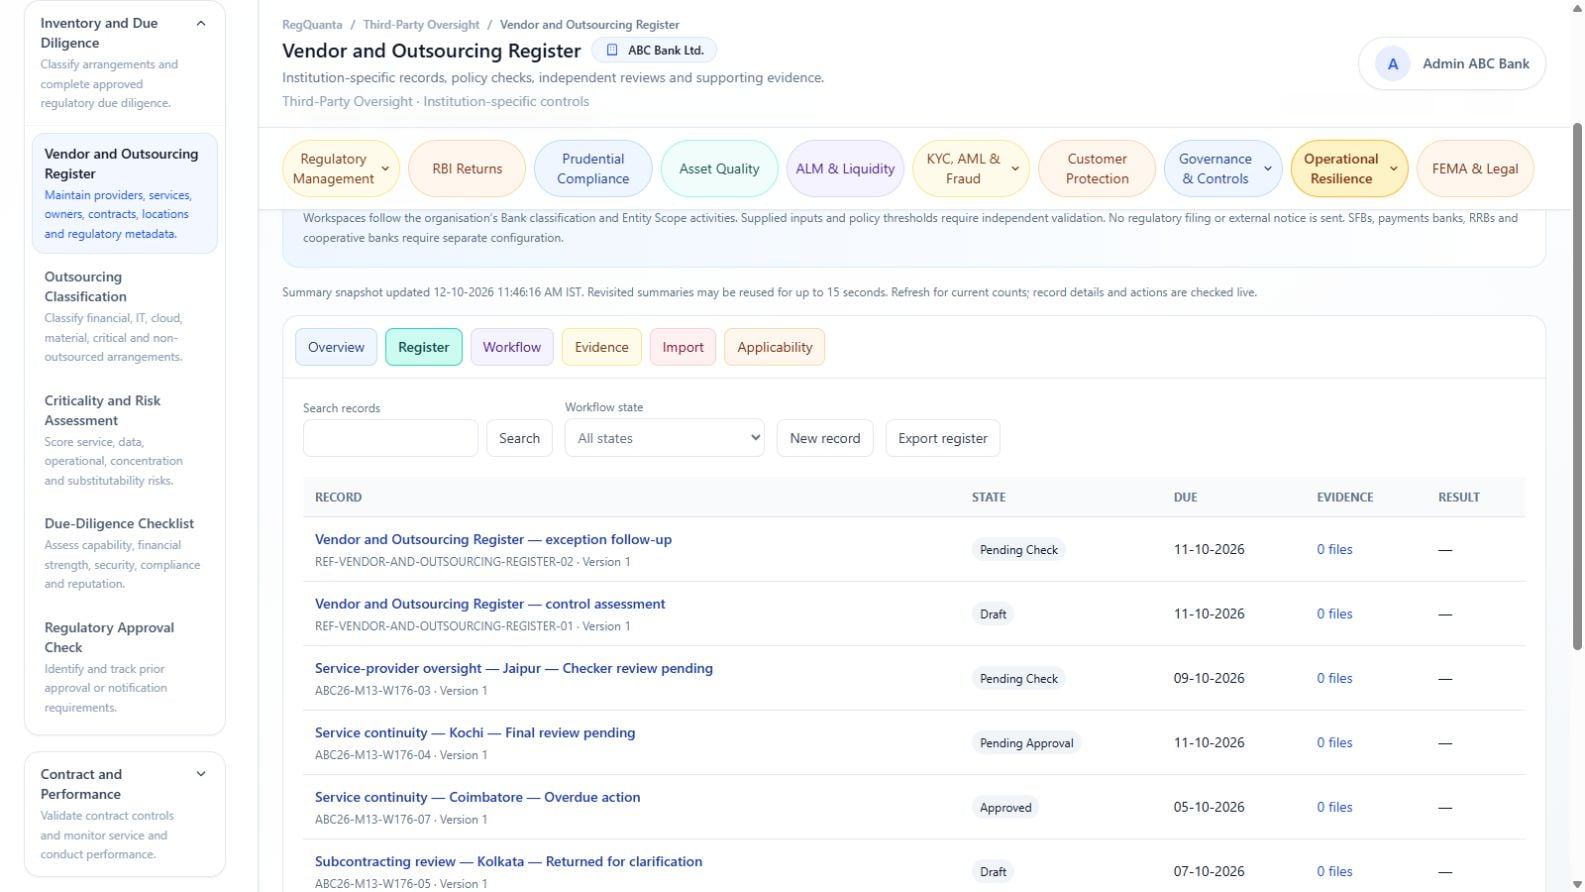Image resolution: width=1585 pixels, height=892 pixels.
Task: Open the Kolkata Returned for clarification record
Action: click(x=509, y=862)
